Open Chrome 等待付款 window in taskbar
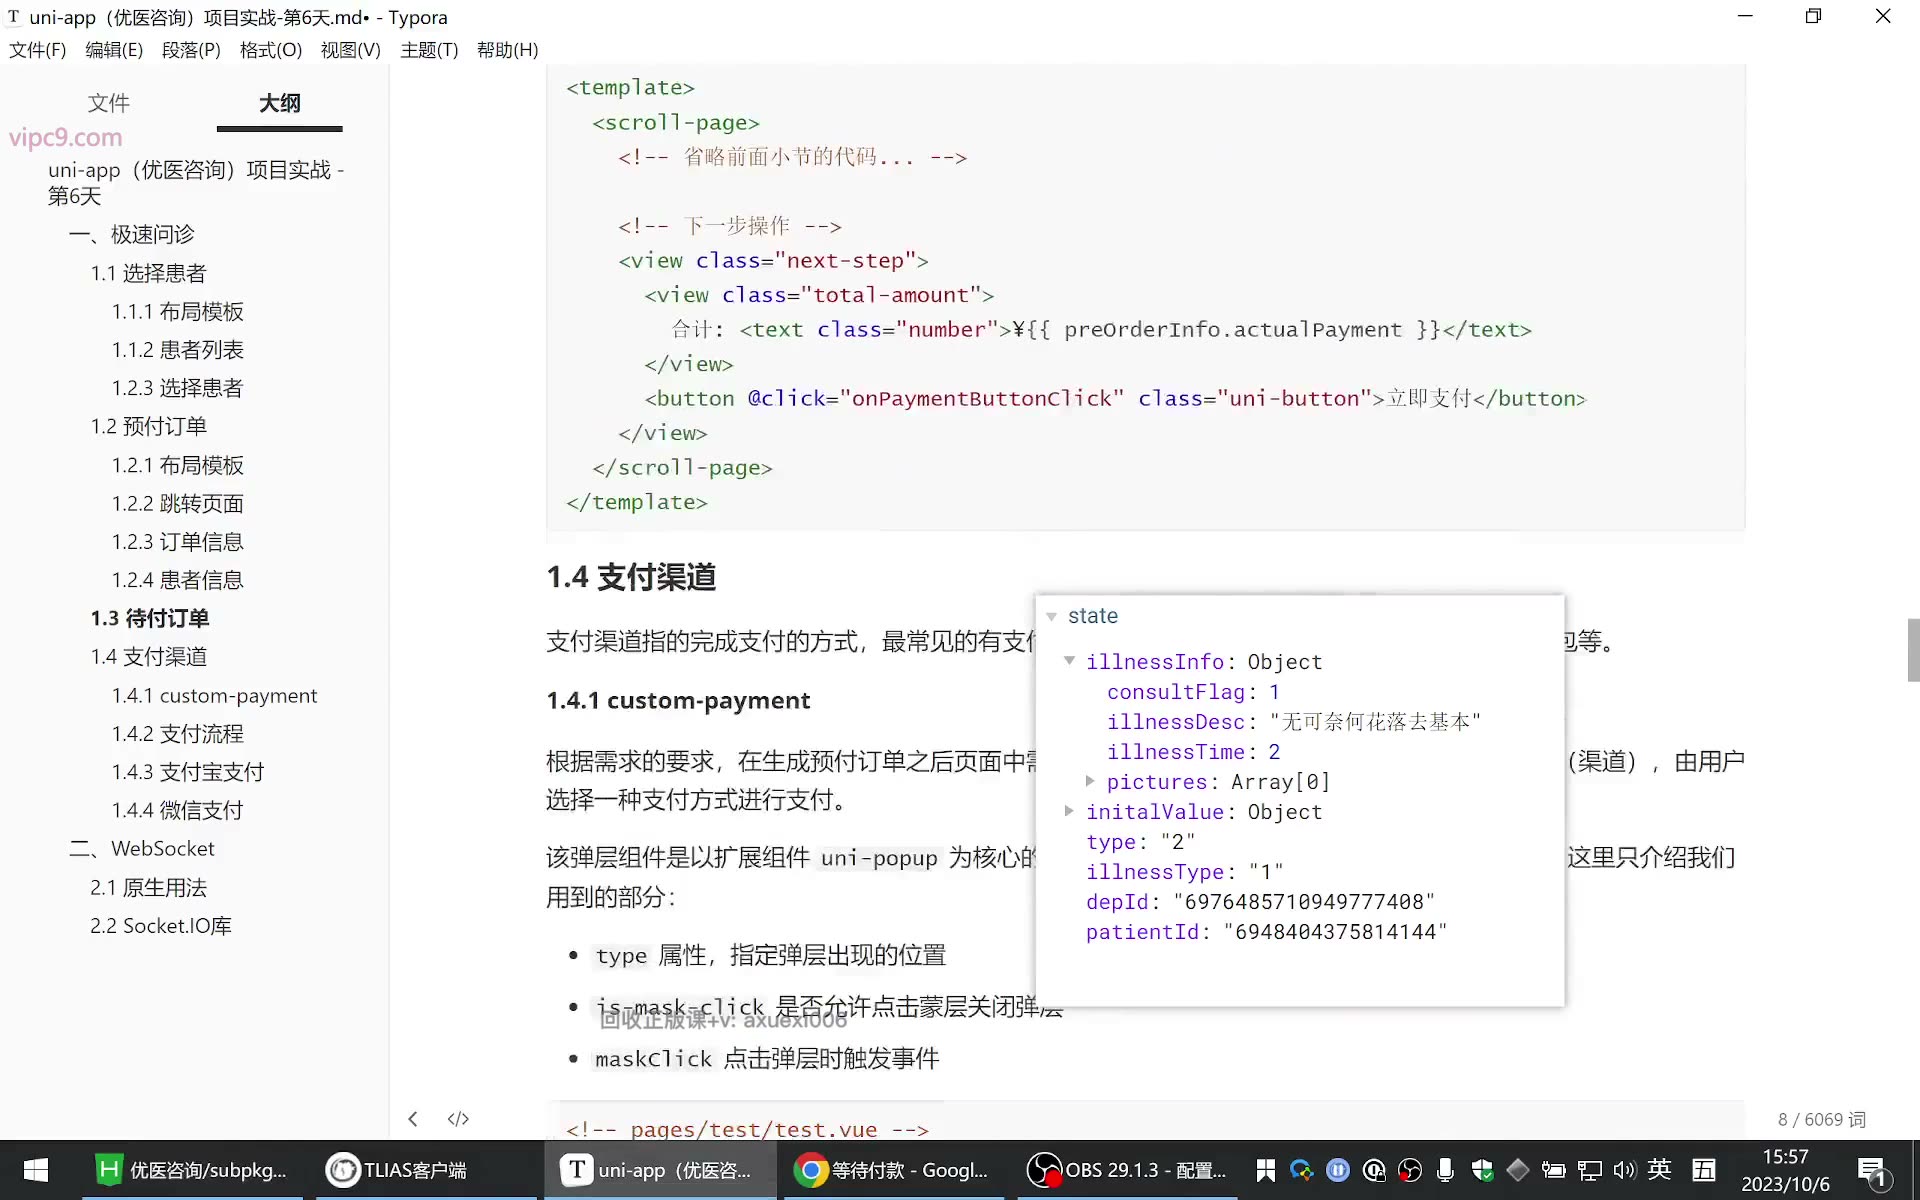1920x1200 pixels. (890, 1170)
